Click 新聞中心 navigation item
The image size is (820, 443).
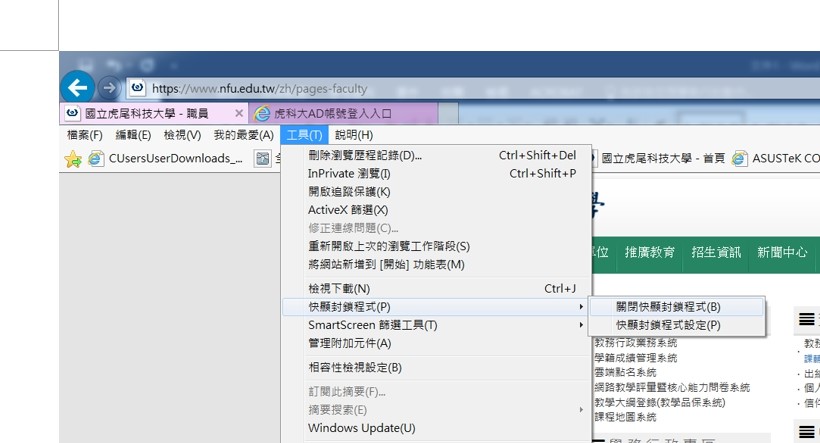point(782,253)
